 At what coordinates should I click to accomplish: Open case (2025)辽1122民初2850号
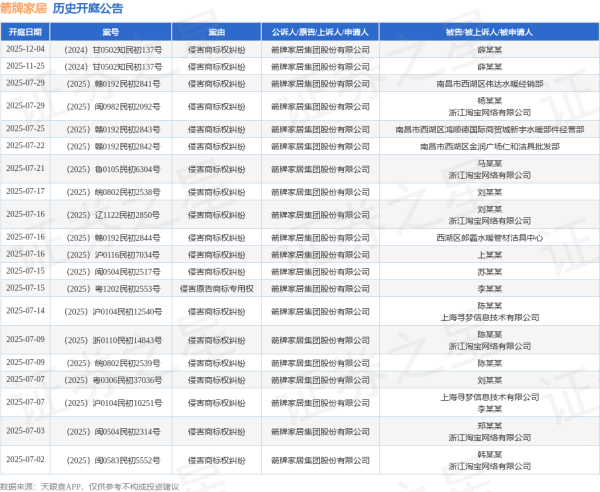[111, 214]
